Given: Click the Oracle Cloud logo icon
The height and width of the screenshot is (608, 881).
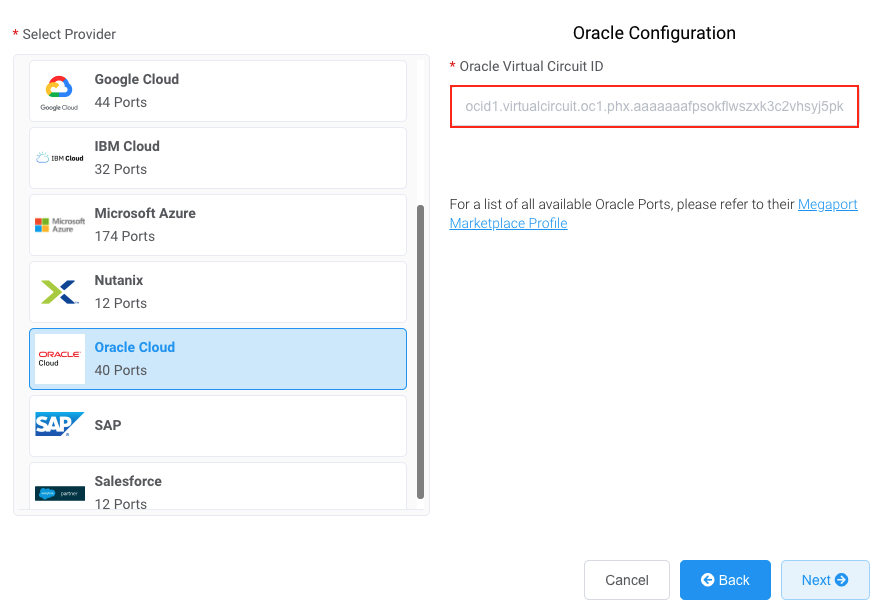Looking at the screenshot, I should tap(60, 359).
